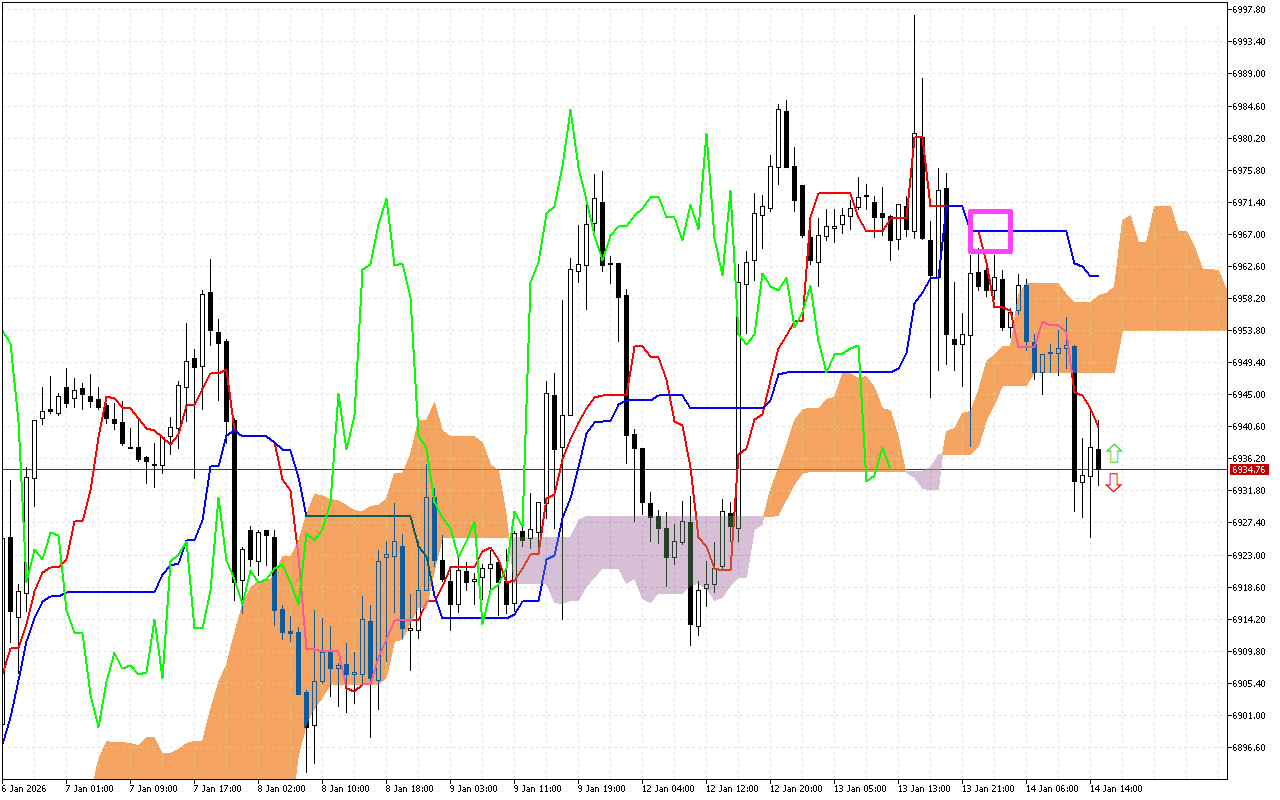Screen dimensions: 1280x800
Task: Click the green up arrow buy signal
Action: pyautogui.click(x=1114, y=451)
